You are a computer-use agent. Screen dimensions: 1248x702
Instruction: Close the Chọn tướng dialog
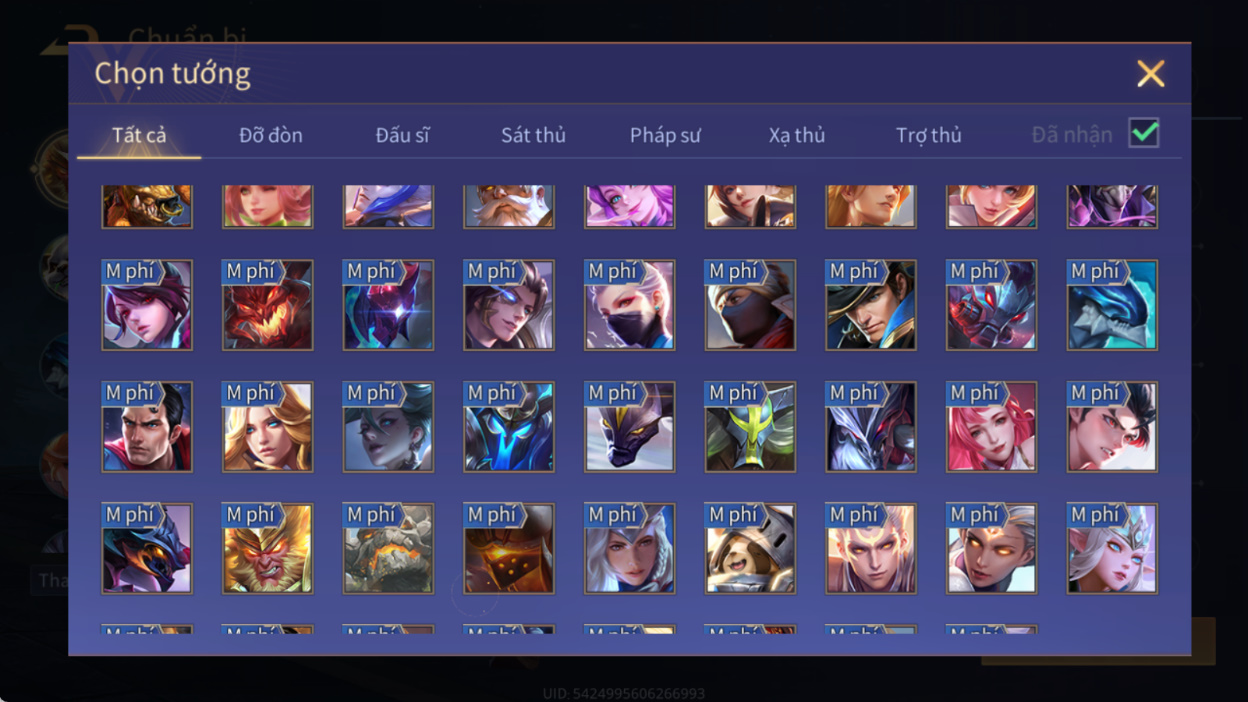click(1151, 73)
